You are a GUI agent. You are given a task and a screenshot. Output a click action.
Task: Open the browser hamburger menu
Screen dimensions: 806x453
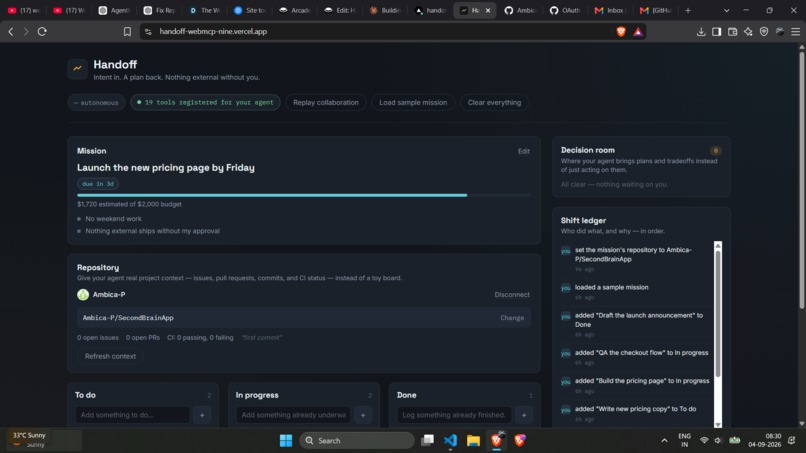[x=795, y=32]
